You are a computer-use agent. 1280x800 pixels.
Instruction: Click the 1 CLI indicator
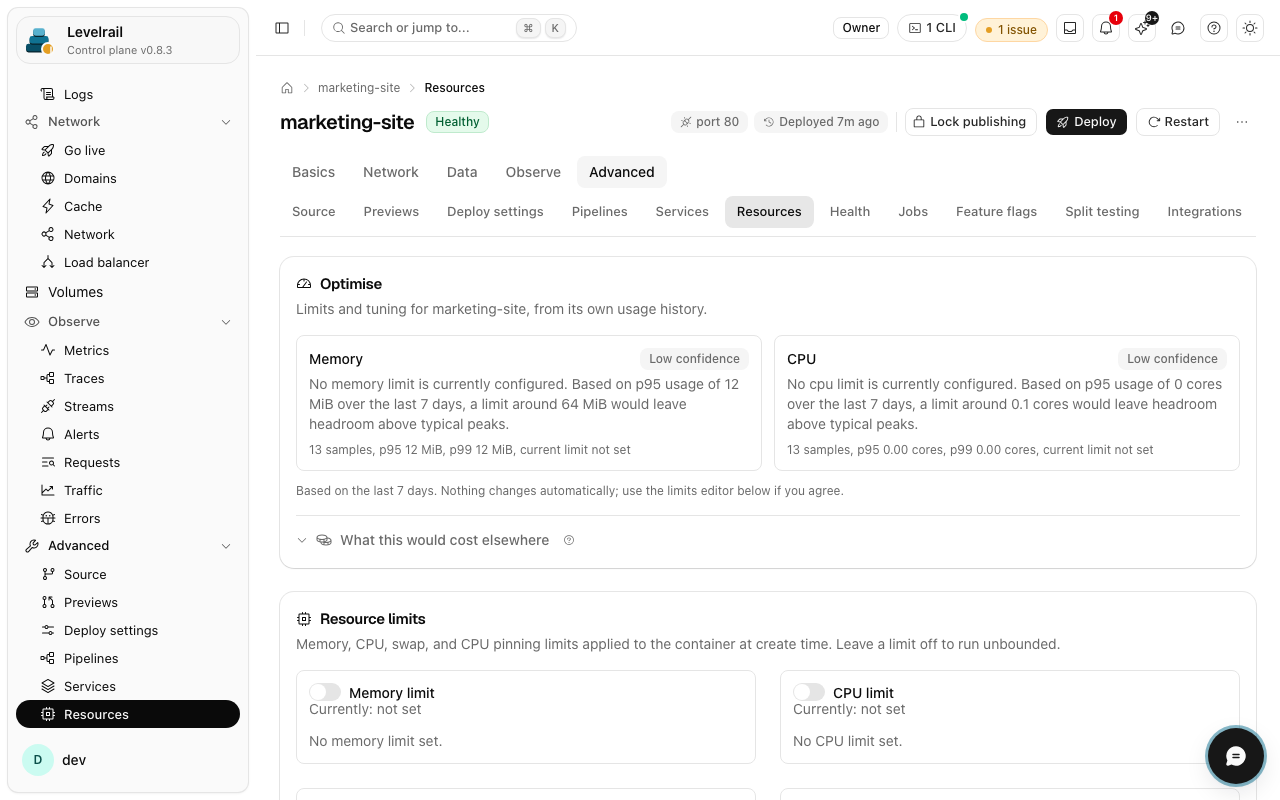click(x=932, y=28)
